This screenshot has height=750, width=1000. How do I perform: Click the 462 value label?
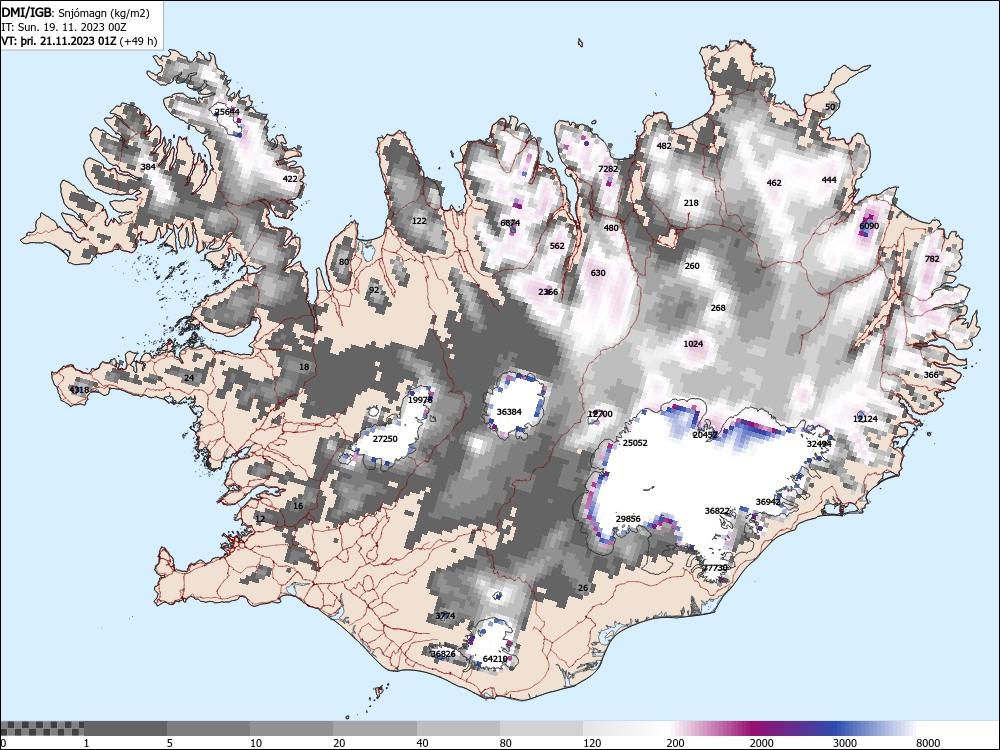(x=774, y=182)
